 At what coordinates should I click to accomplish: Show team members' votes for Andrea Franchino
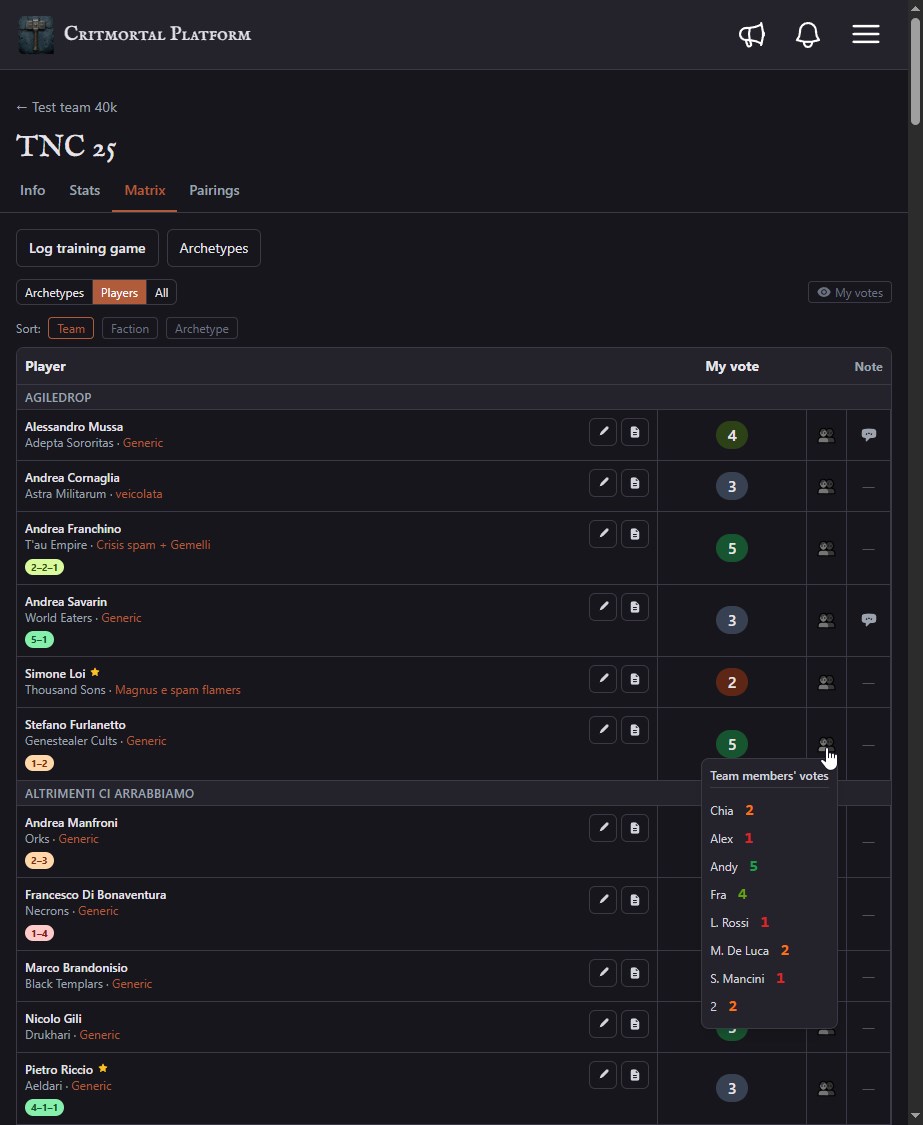click(x=826, y=549)
